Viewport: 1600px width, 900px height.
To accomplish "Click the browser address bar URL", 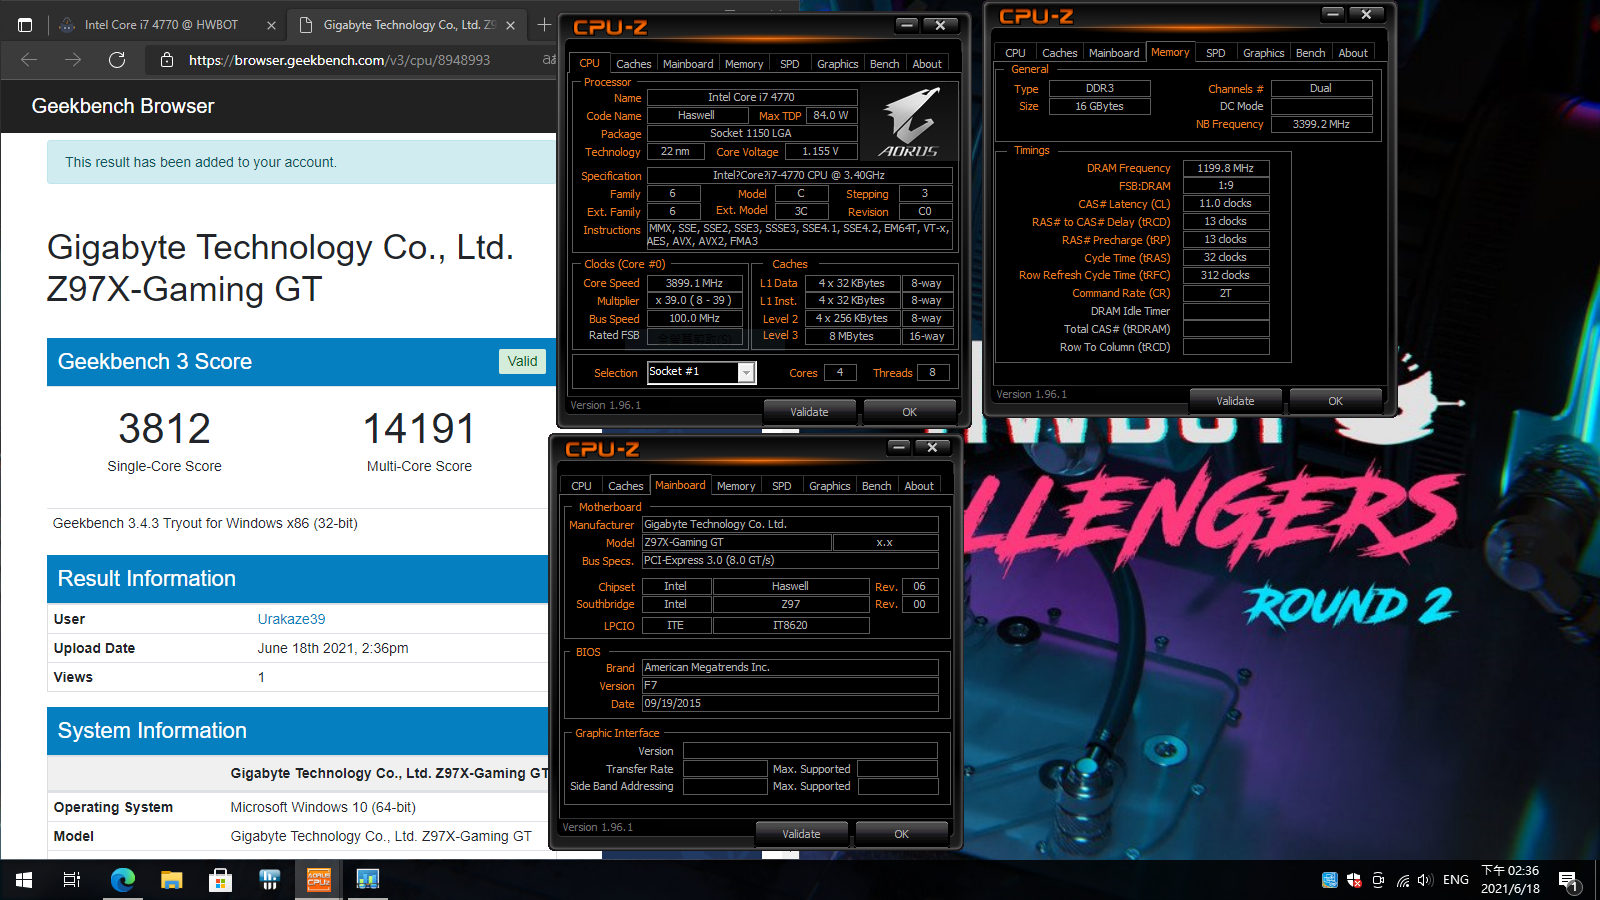I will pos(339,60).
